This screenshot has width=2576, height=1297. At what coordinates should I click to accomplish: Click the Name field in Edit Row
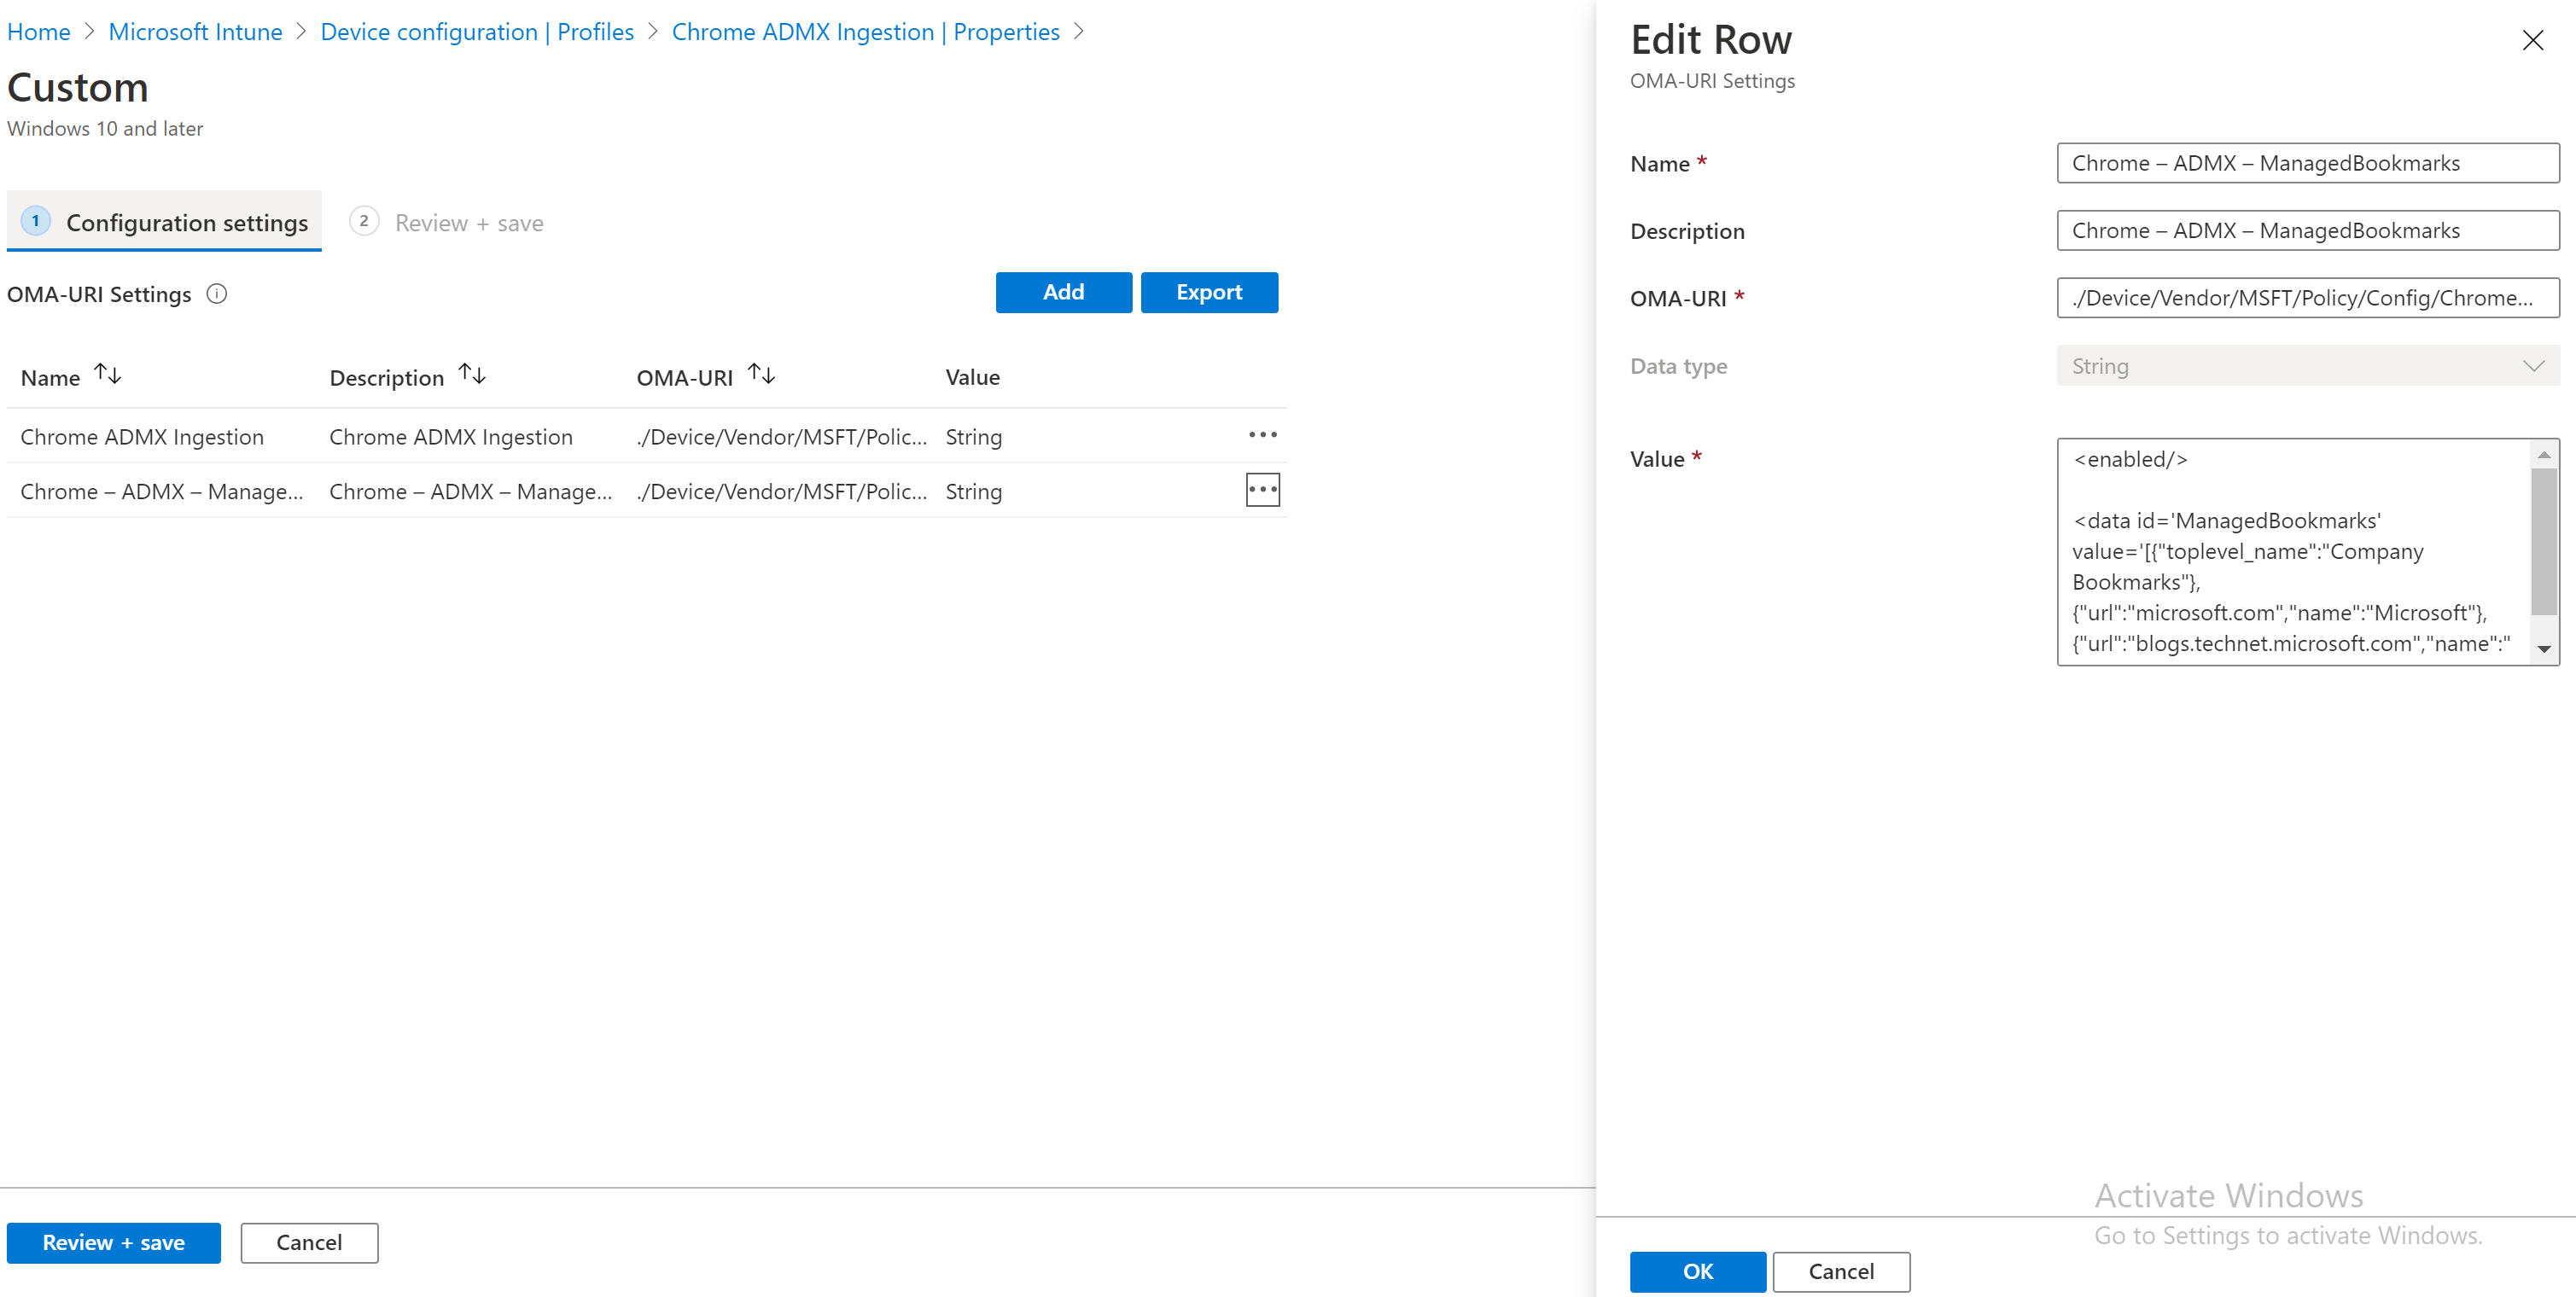click(x=2306, y=163)
